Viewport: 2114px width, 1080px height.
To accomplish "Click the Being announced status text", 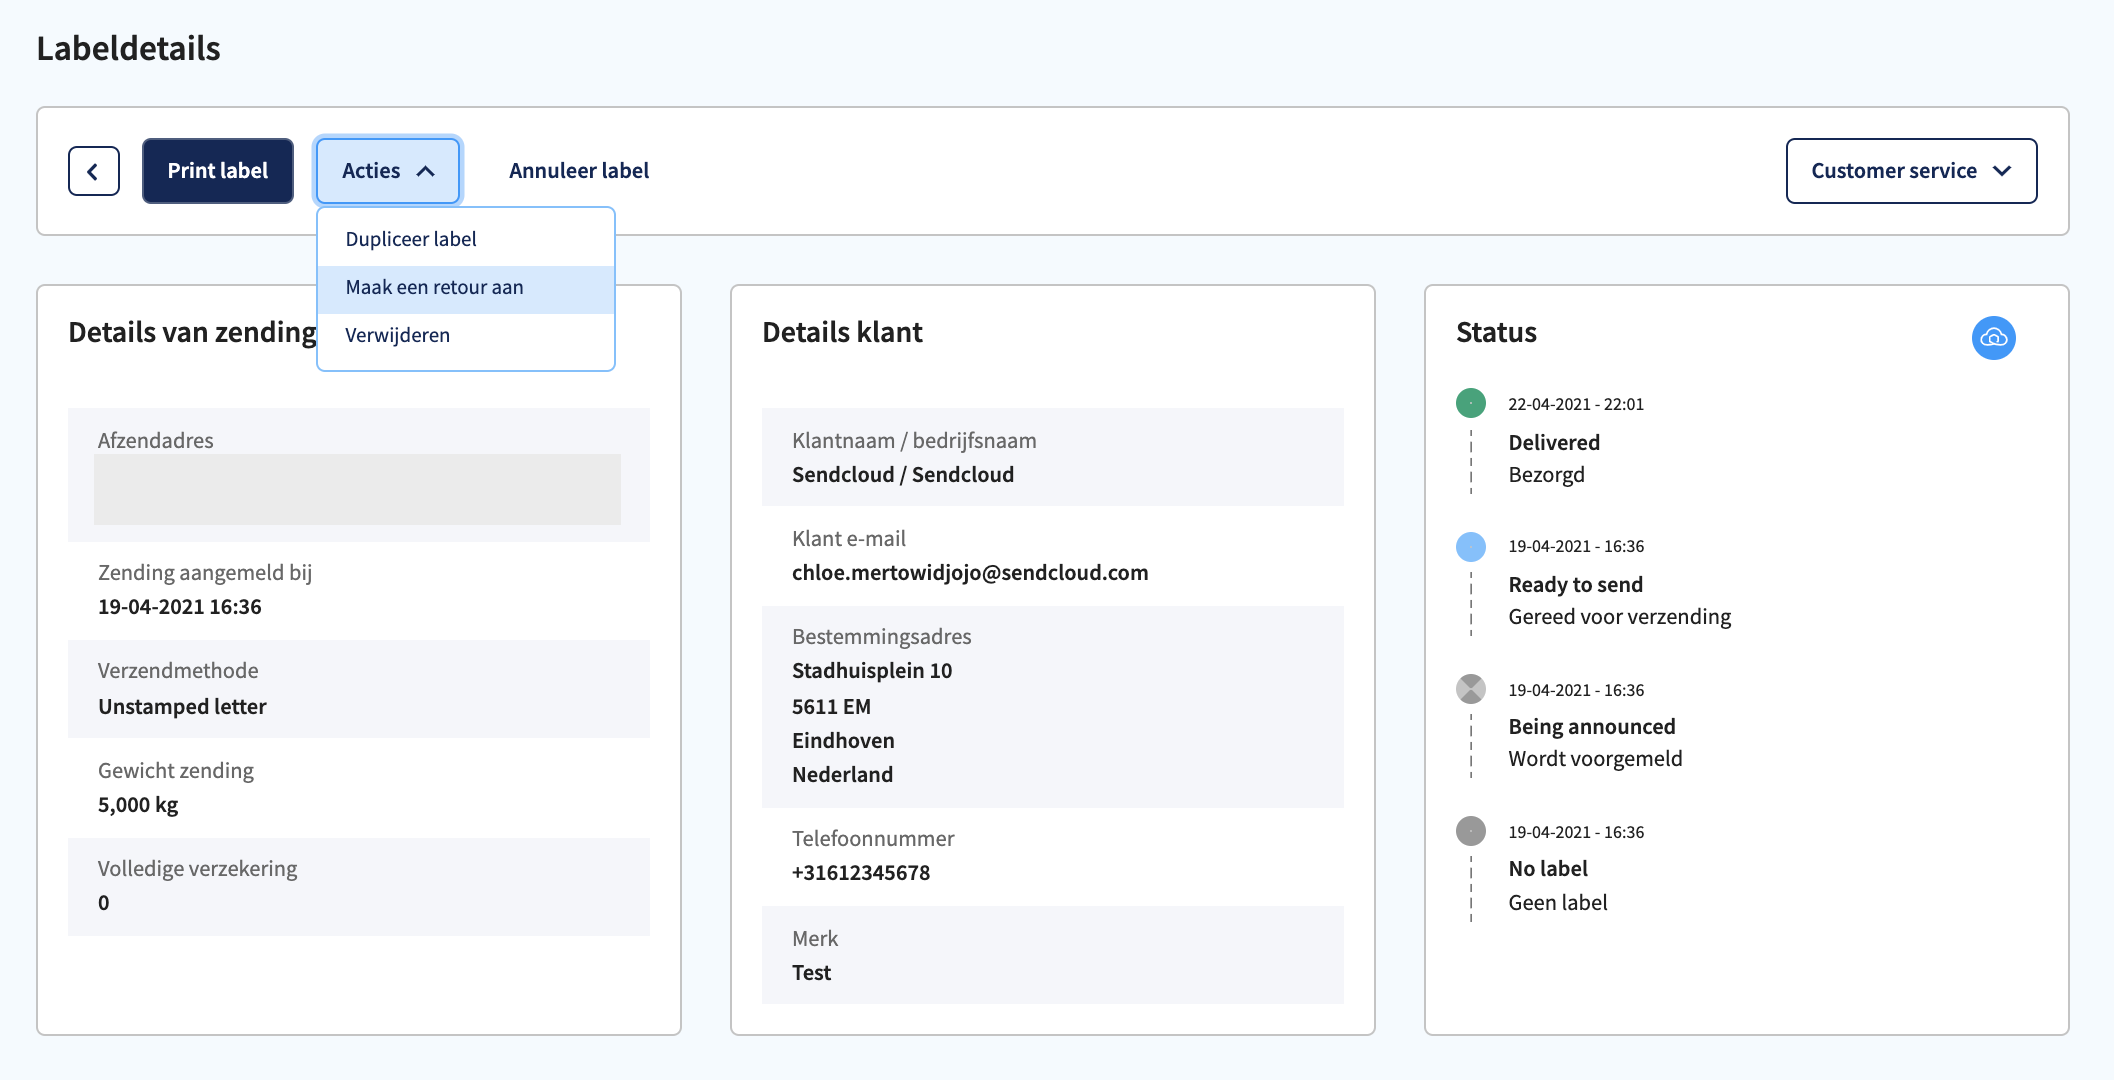I will coord(1592,727).
